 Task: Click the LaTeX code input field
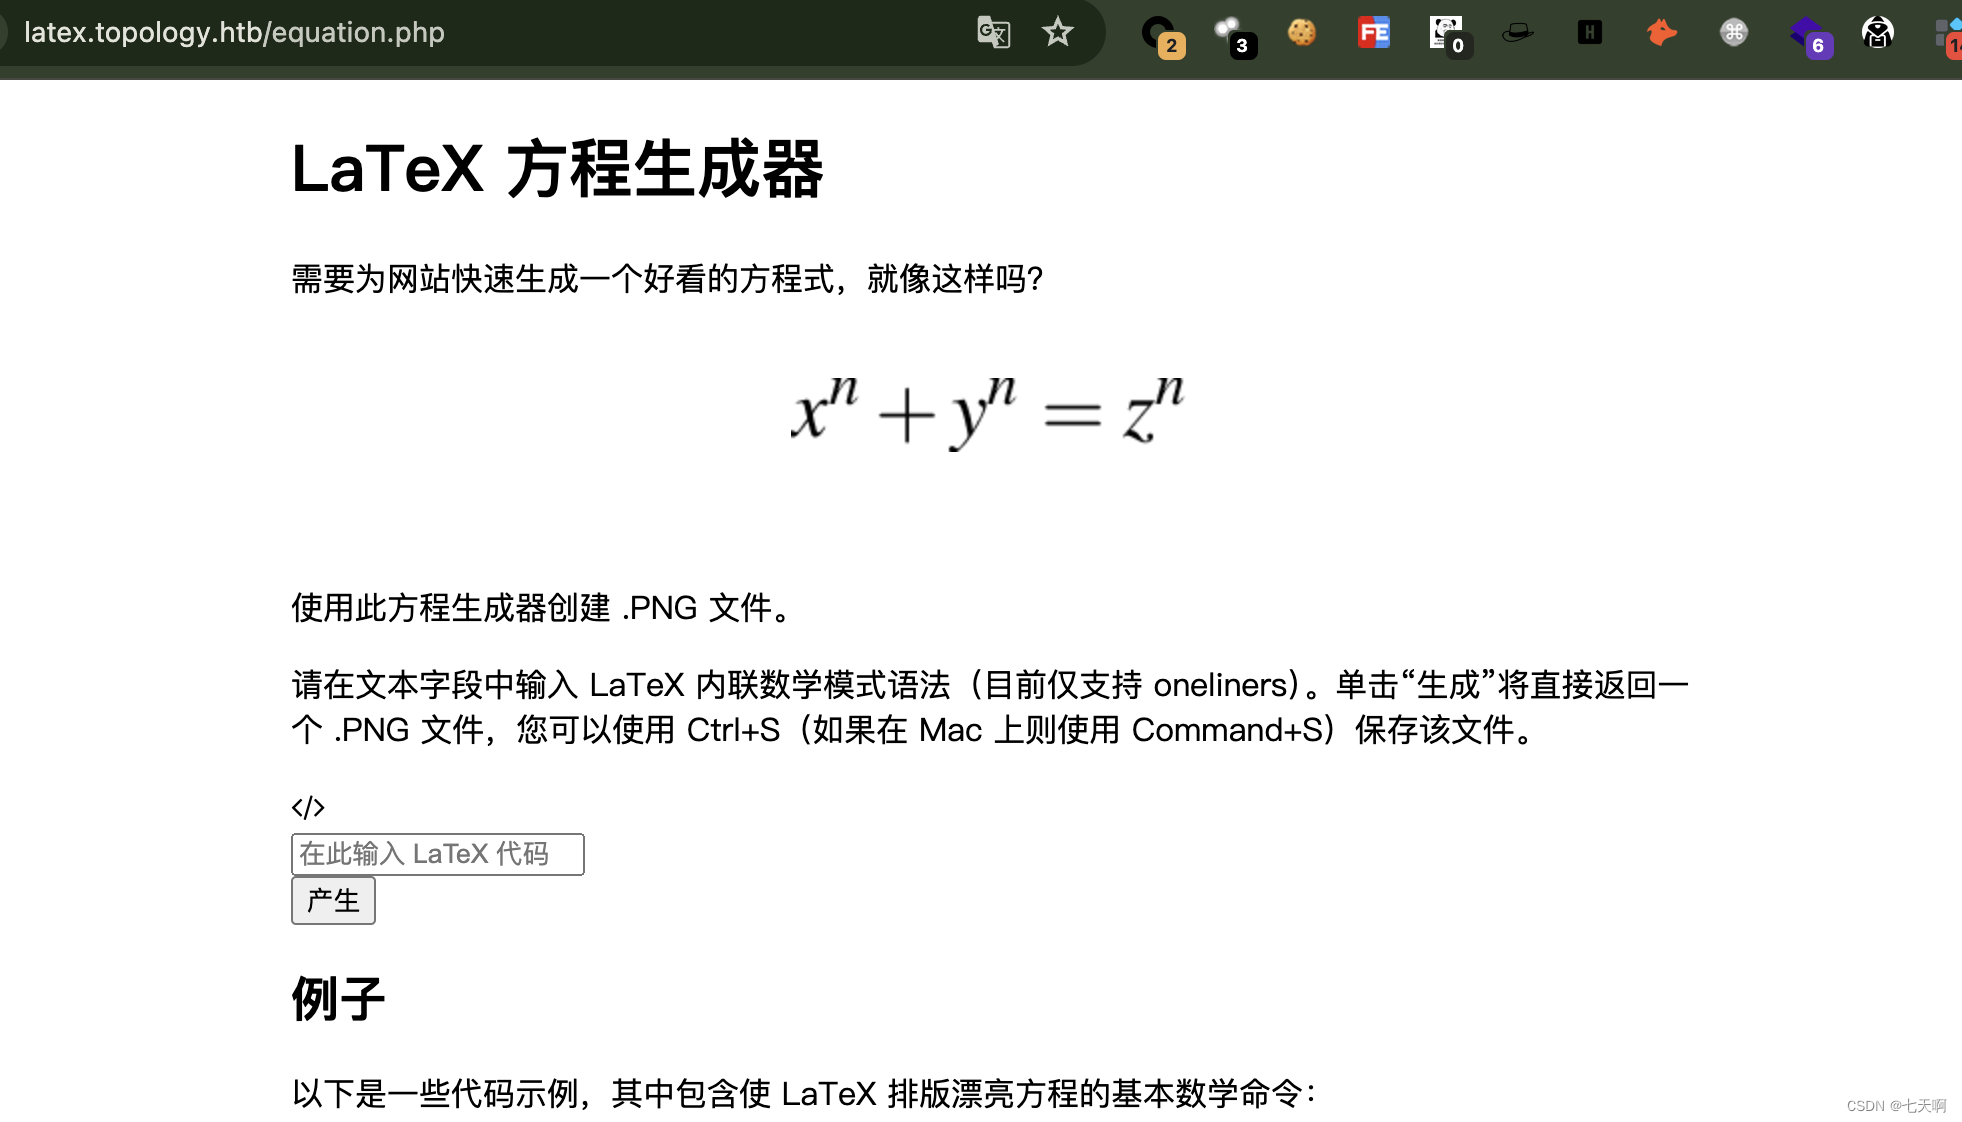[437, 854]
